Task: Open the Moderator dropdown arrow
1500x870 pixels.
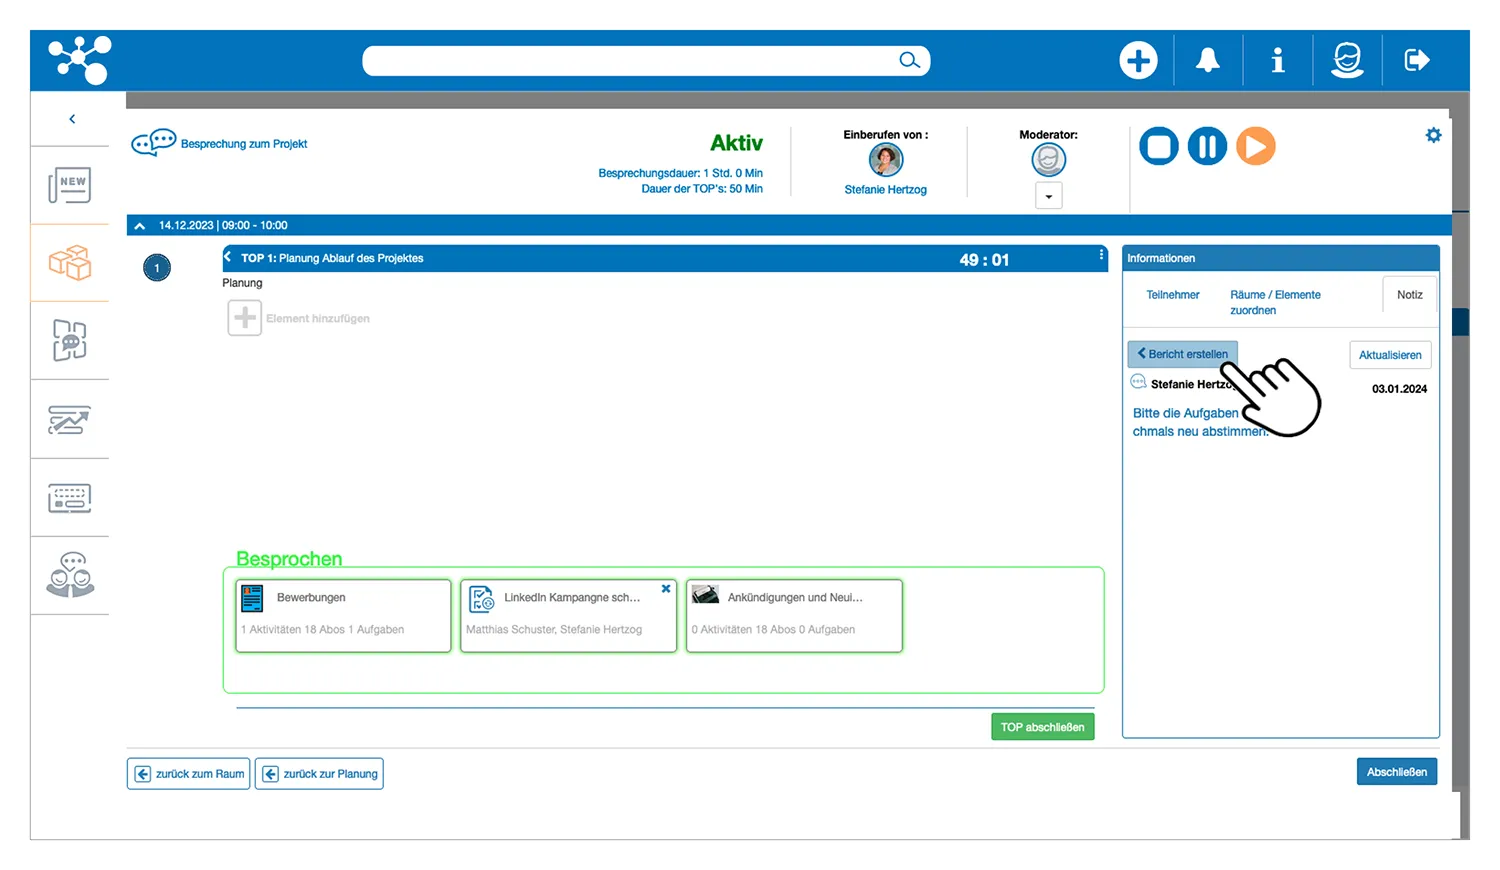Action: point(1048,196)
